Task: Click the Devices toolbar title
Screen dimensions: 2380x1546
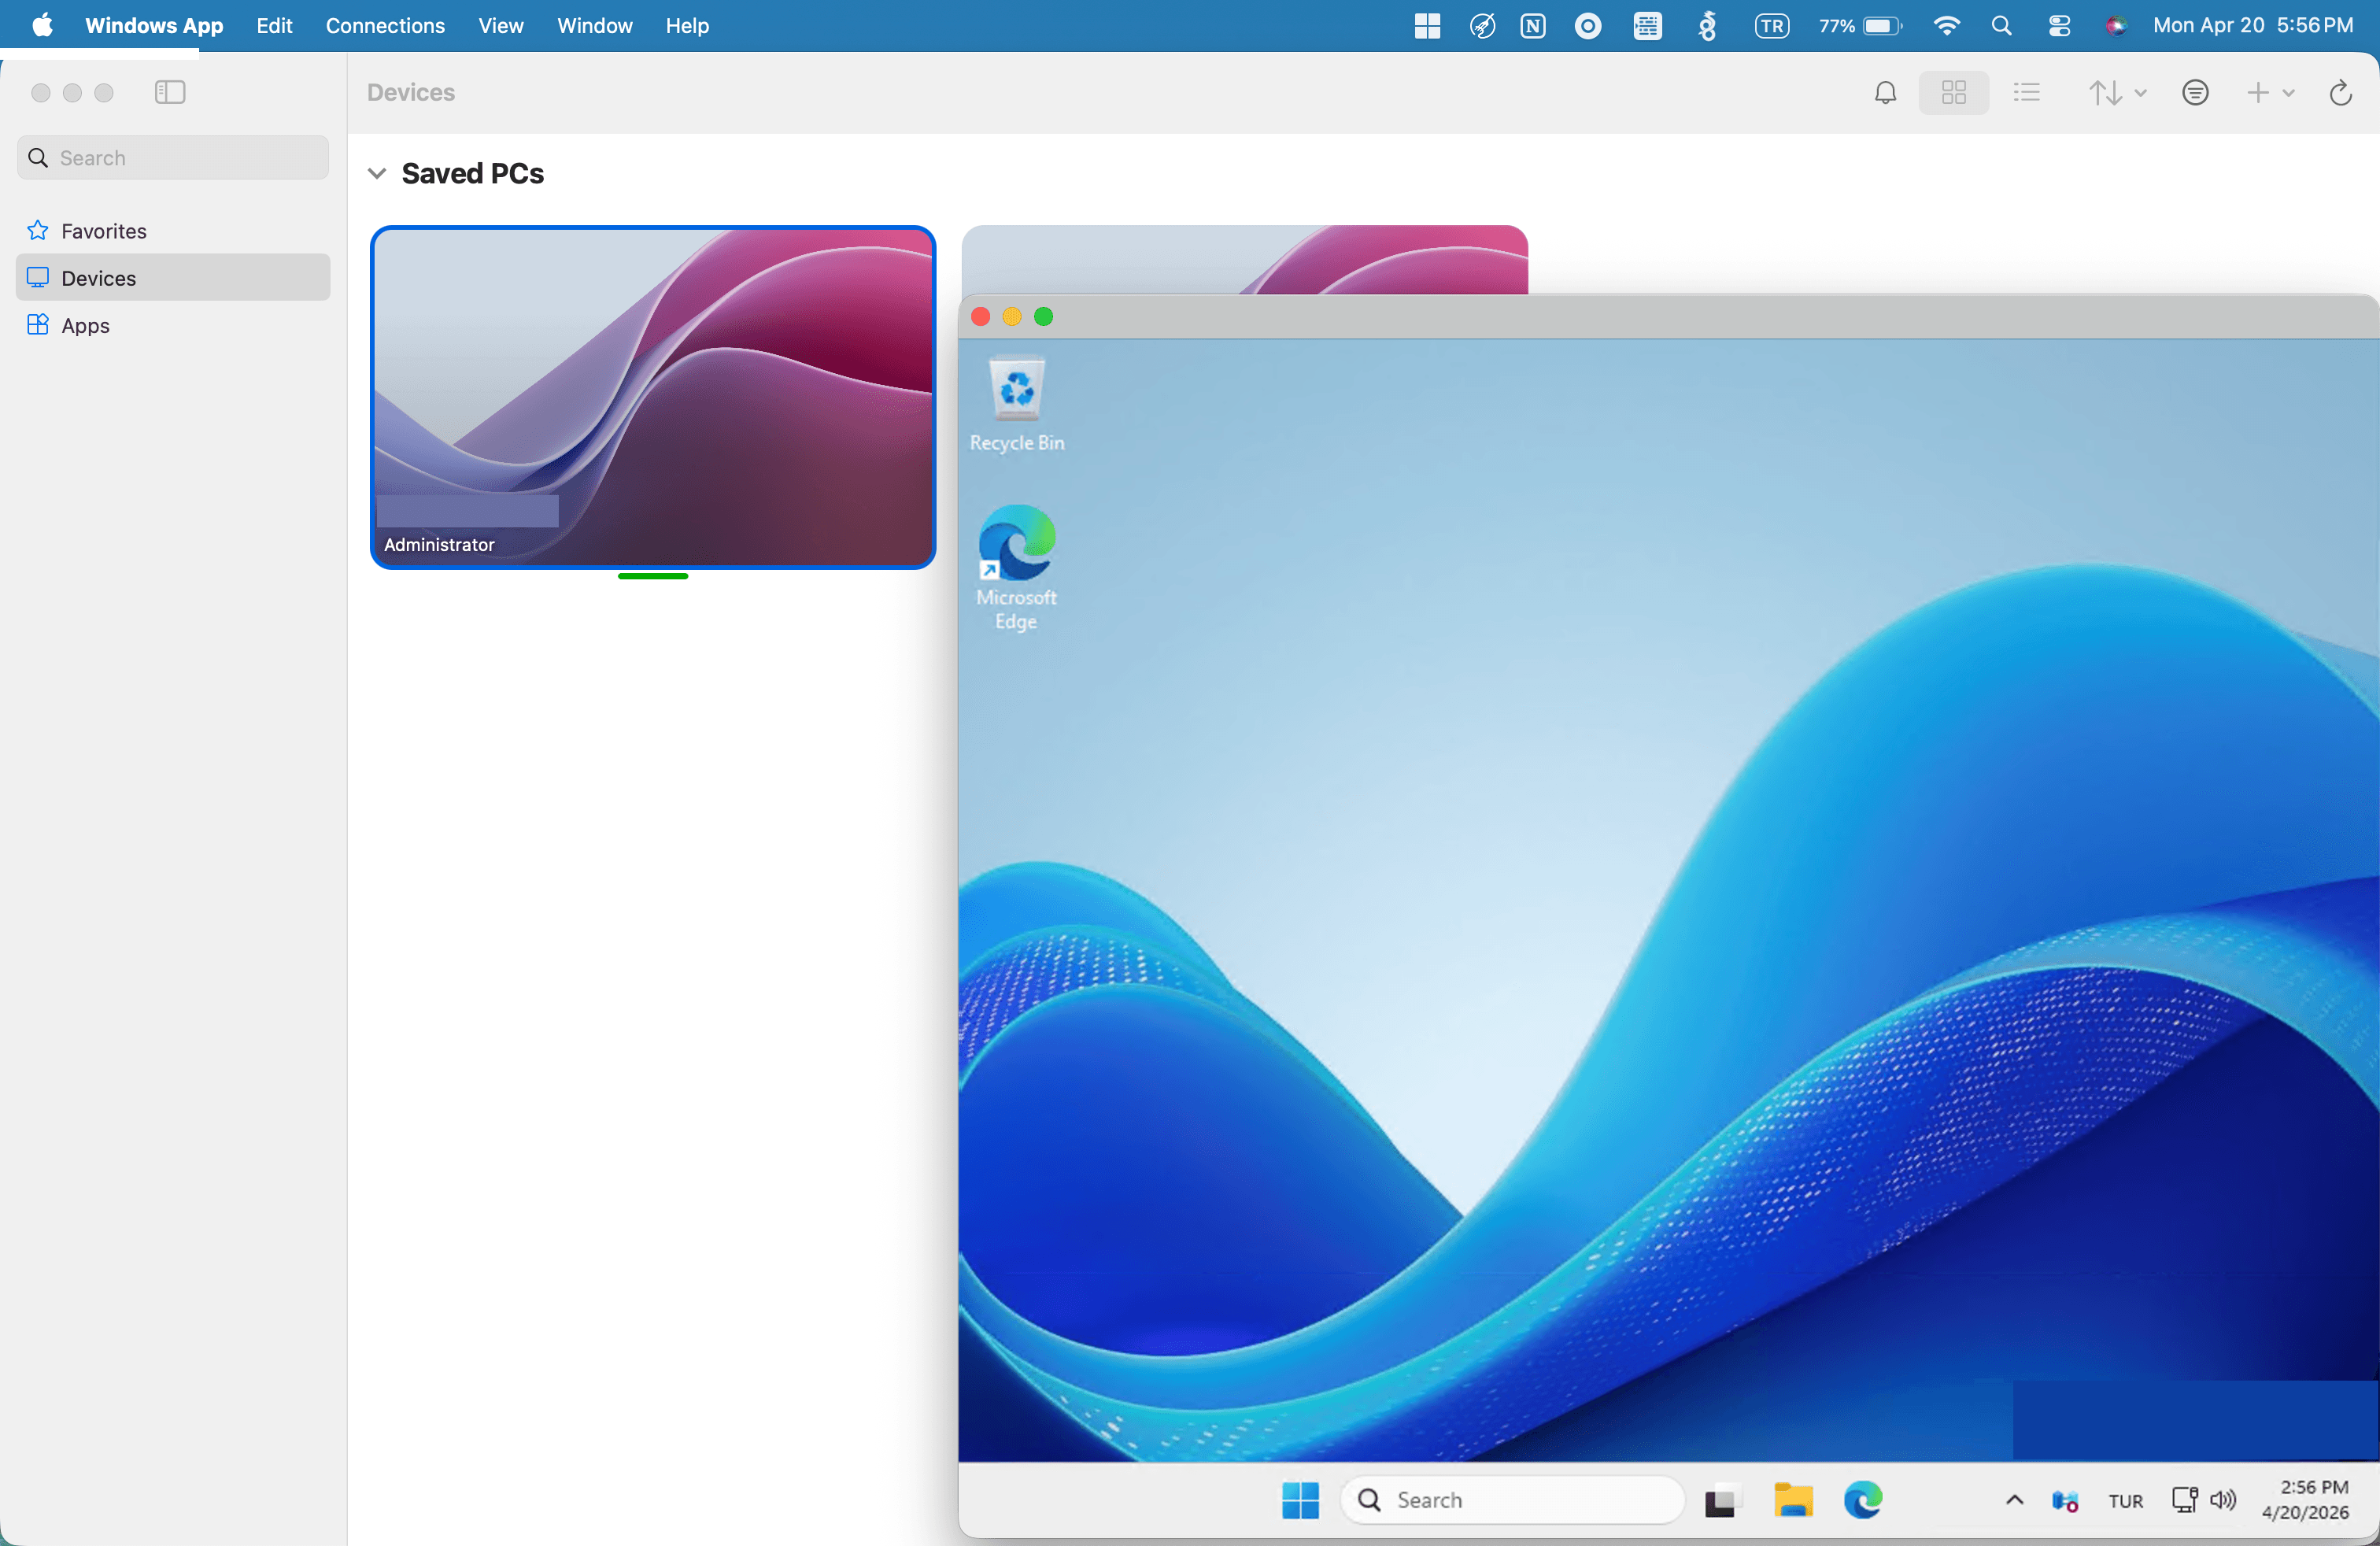Action: coord(411,92)
